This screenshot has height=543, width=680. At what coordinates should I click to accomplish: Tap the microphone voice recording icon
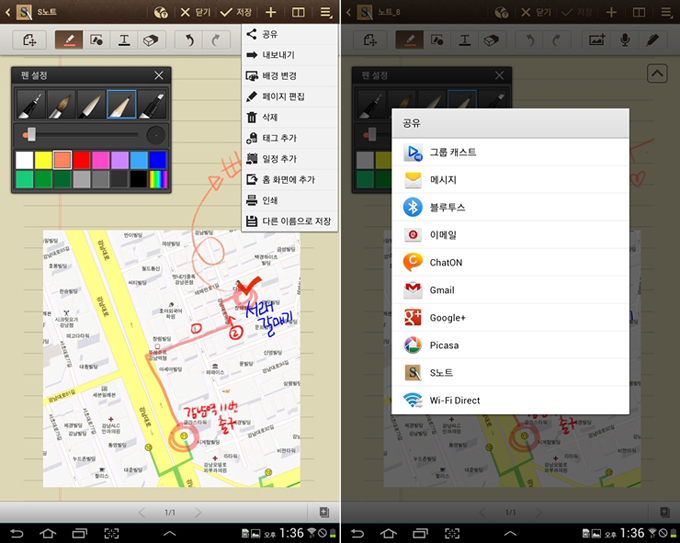625,40
